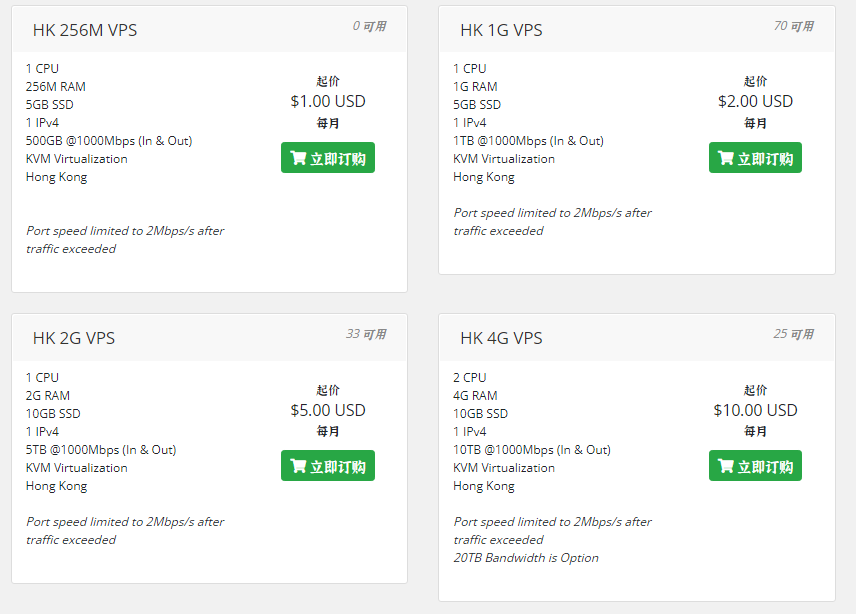Click the 25 可用 availability label
The image size is (856, 614).
tap(794, 334)
